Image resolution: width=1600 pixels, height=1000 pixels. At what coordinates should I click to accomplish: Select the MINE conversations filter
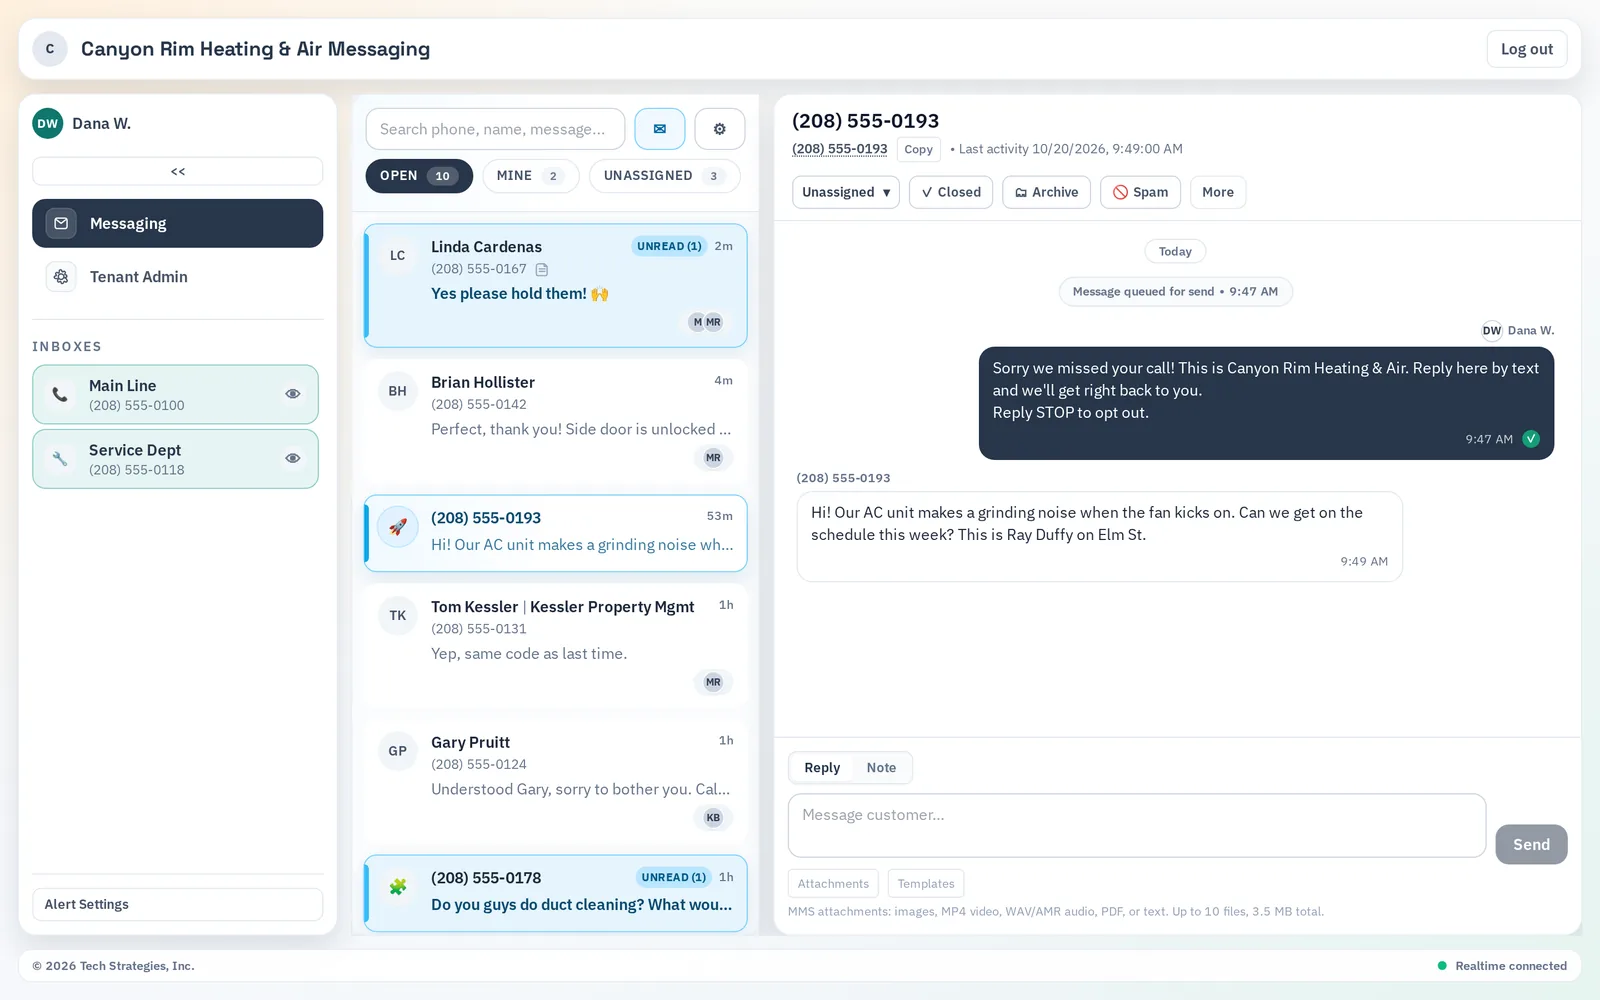531,176
